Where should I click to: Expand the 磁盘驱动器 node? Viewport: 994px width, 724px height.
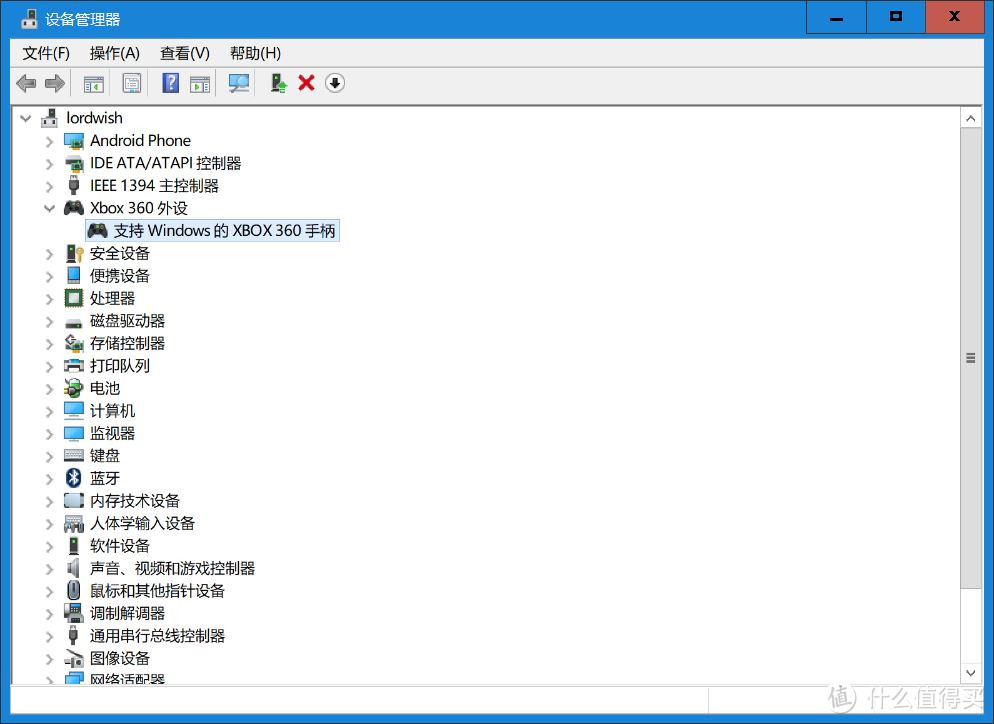click(49, 321)
